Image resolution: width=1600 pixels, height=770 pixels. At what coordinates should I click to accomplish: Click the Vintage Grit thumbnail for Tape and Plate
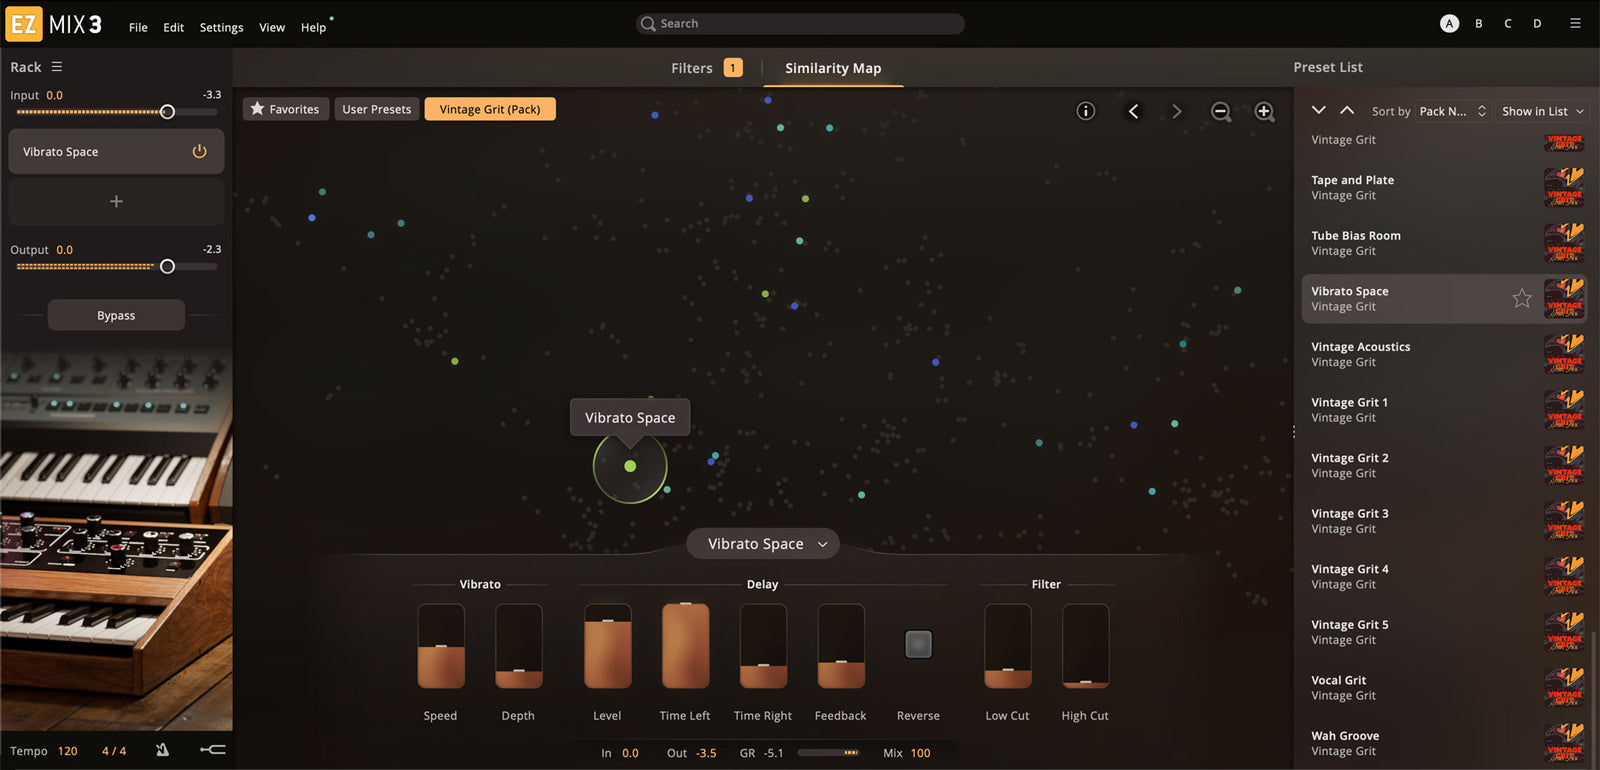1564,187
